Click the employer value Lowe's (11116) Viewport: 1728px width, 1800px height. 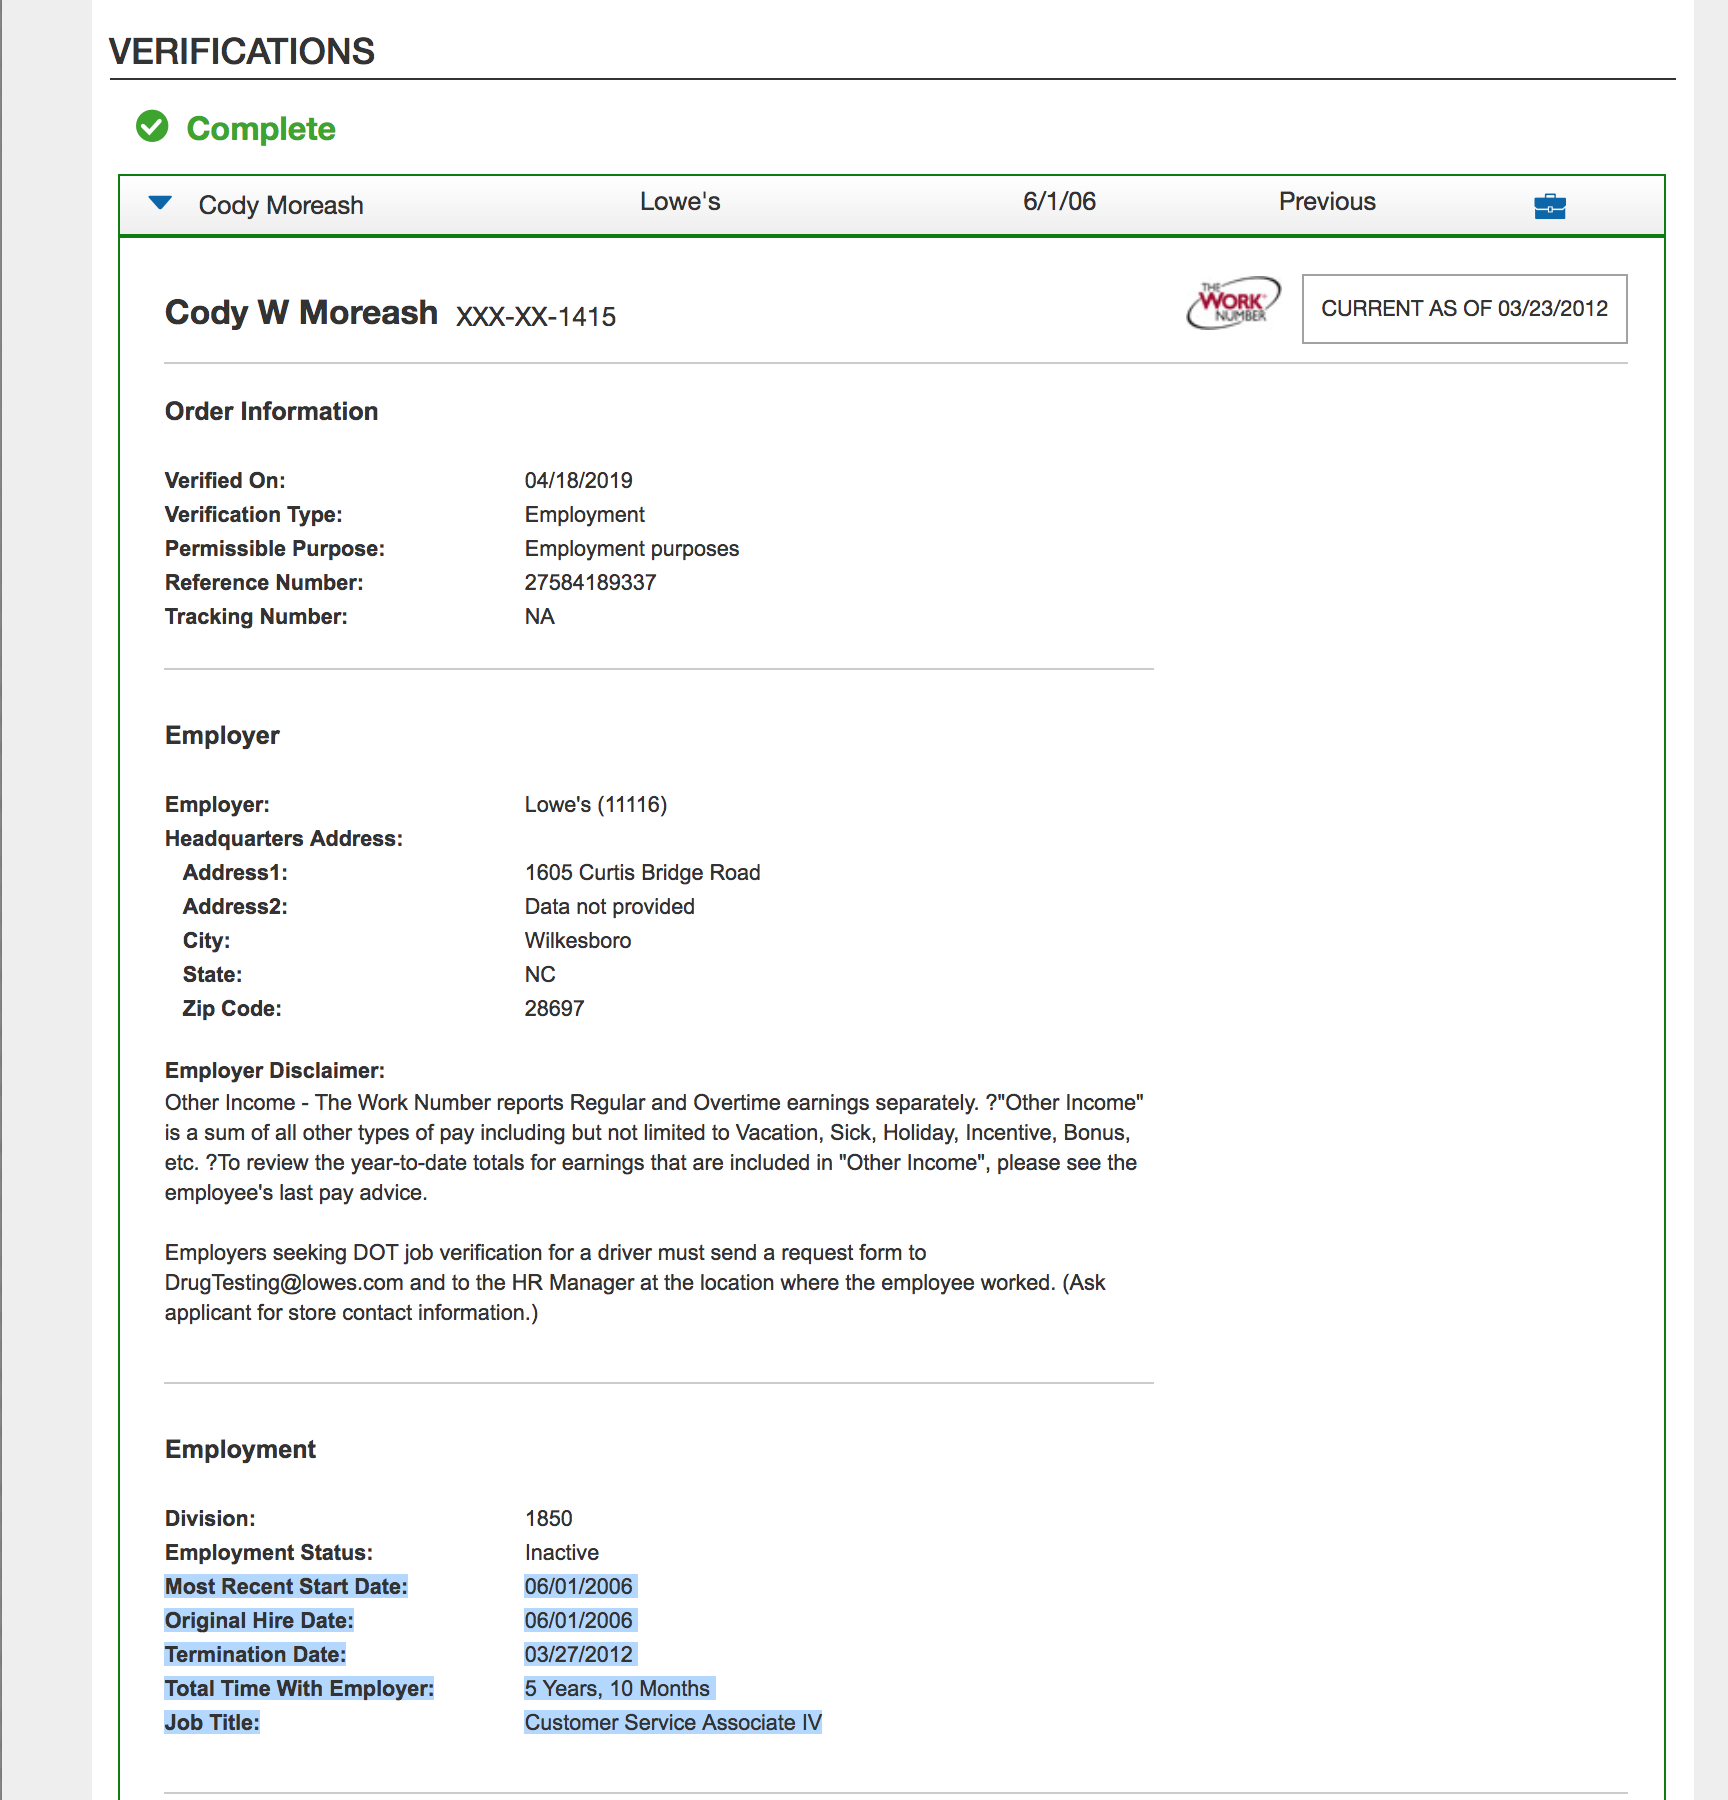pyautogui.click(x=595, y=805)
